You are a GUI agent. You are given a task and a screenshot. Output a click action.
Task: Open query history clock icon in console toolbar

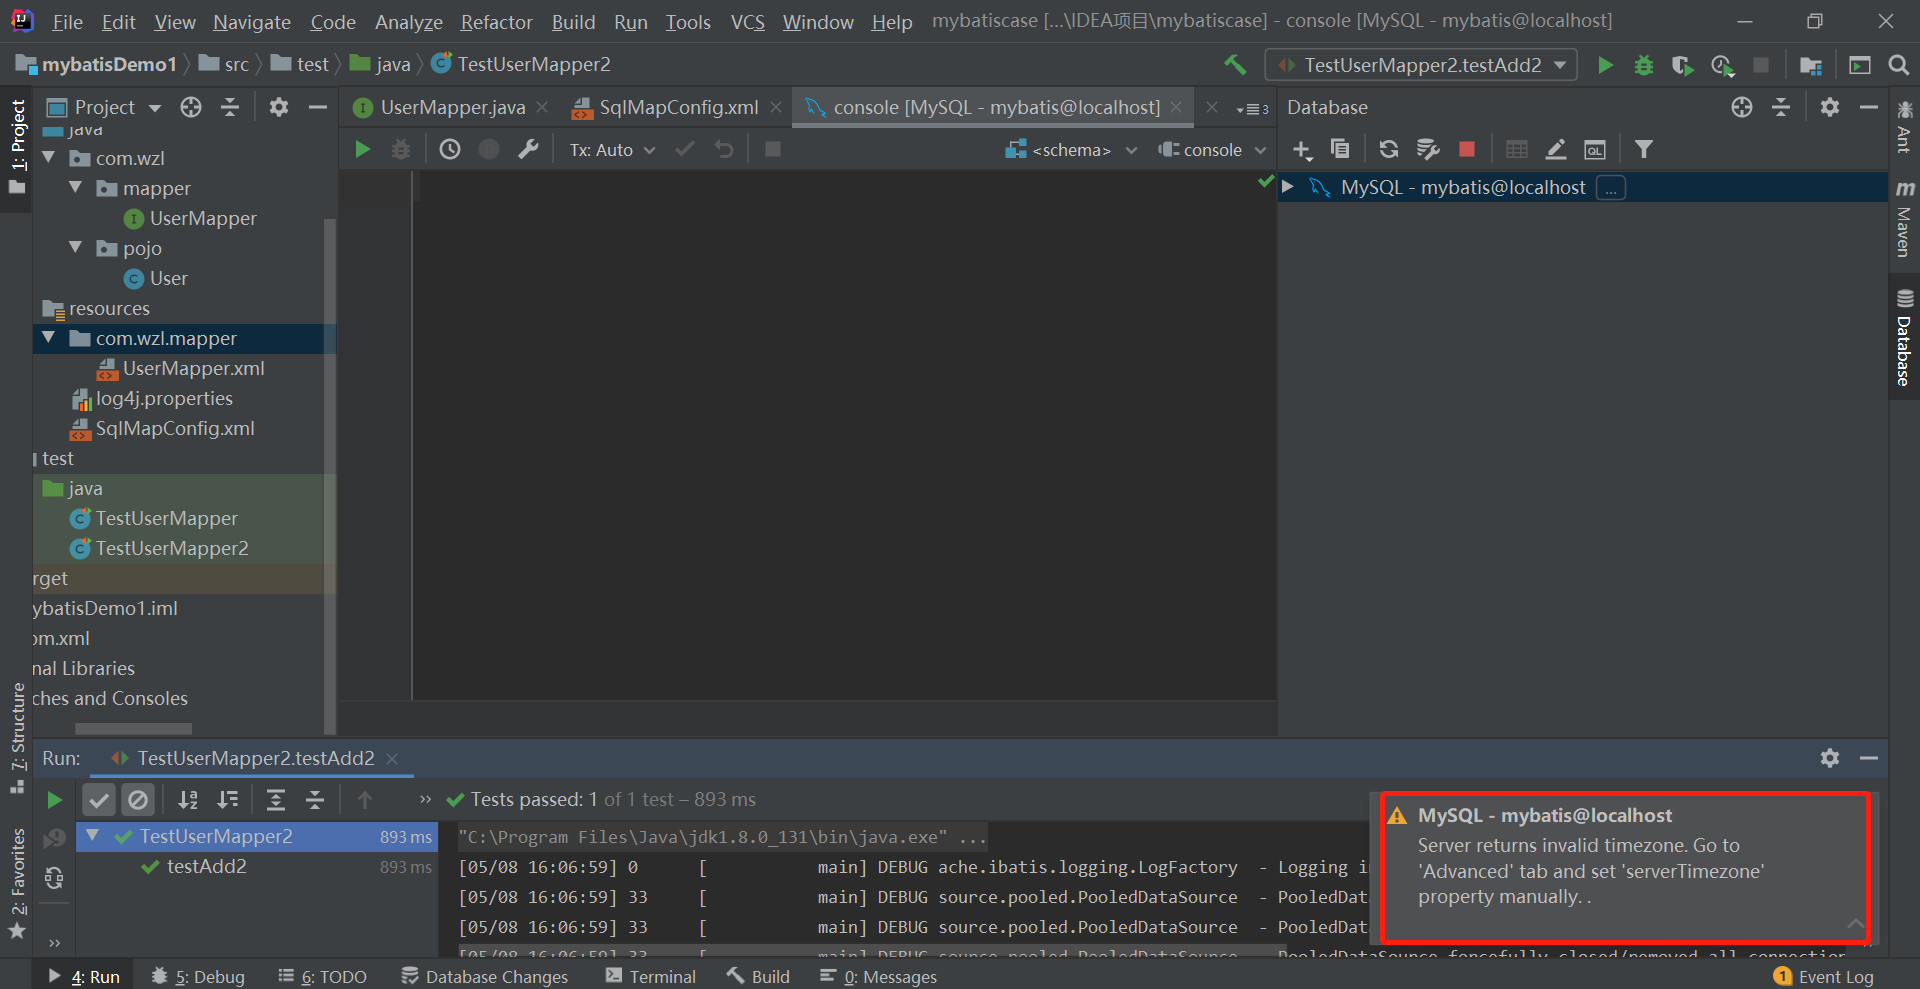[450, 149]
